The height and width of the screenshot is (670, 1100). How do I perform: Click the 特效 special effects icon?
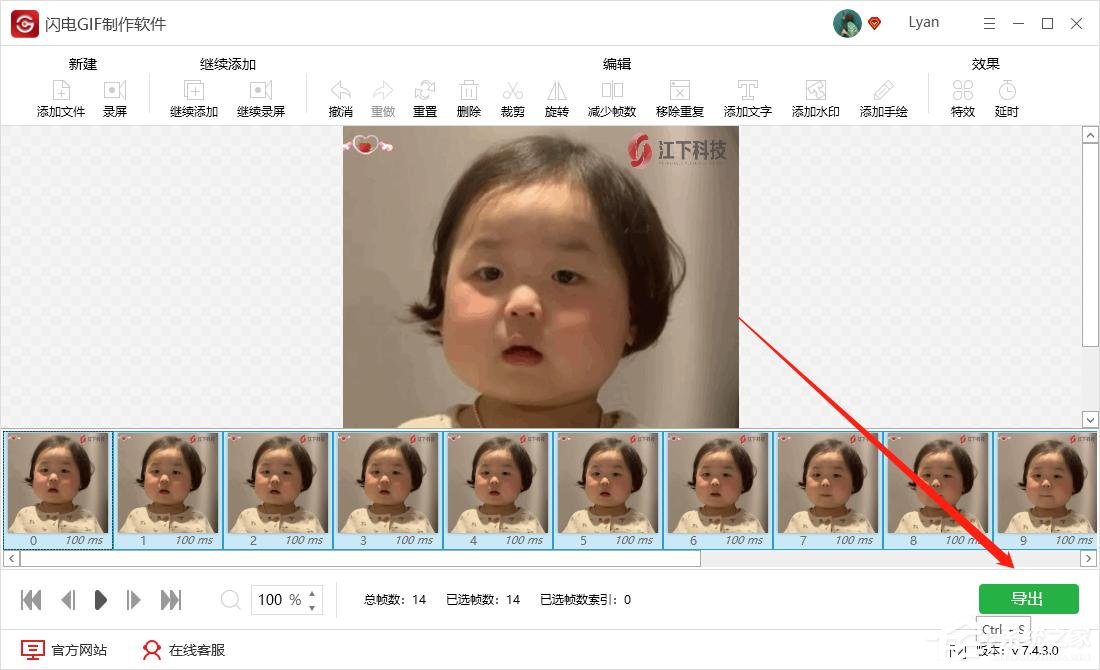[962, 96]
